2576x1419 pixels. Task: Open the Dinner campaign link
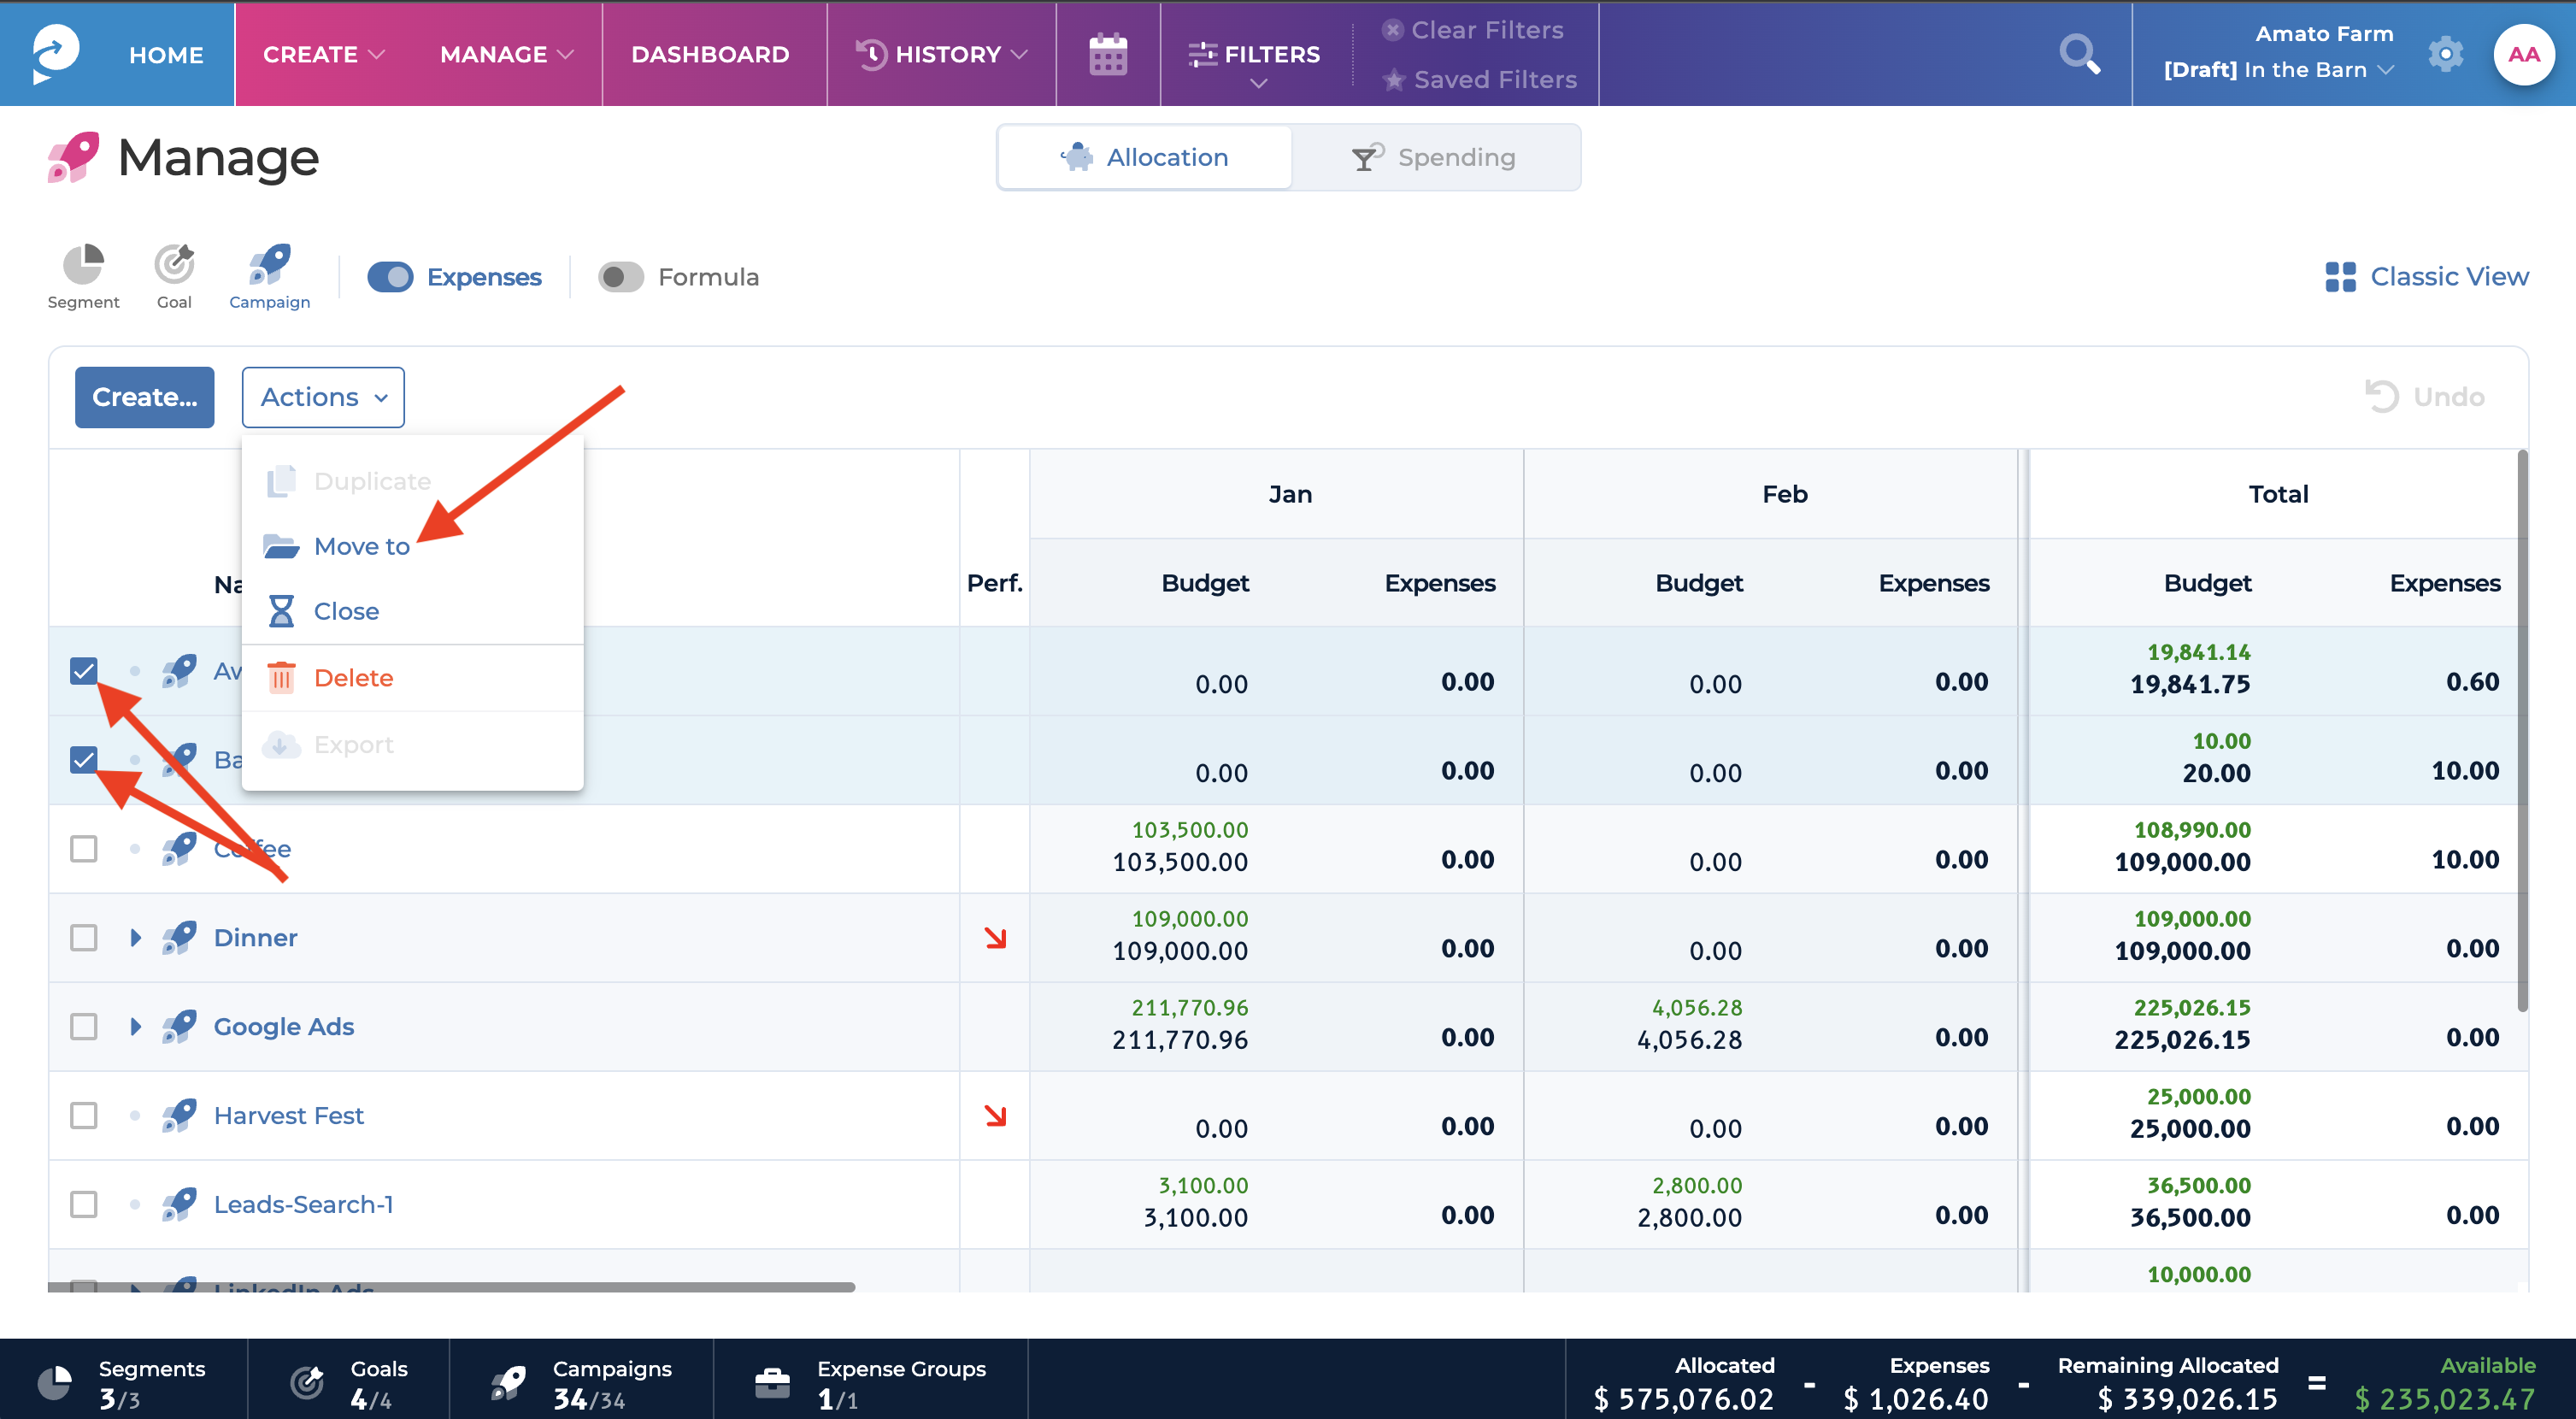[256, 938]
